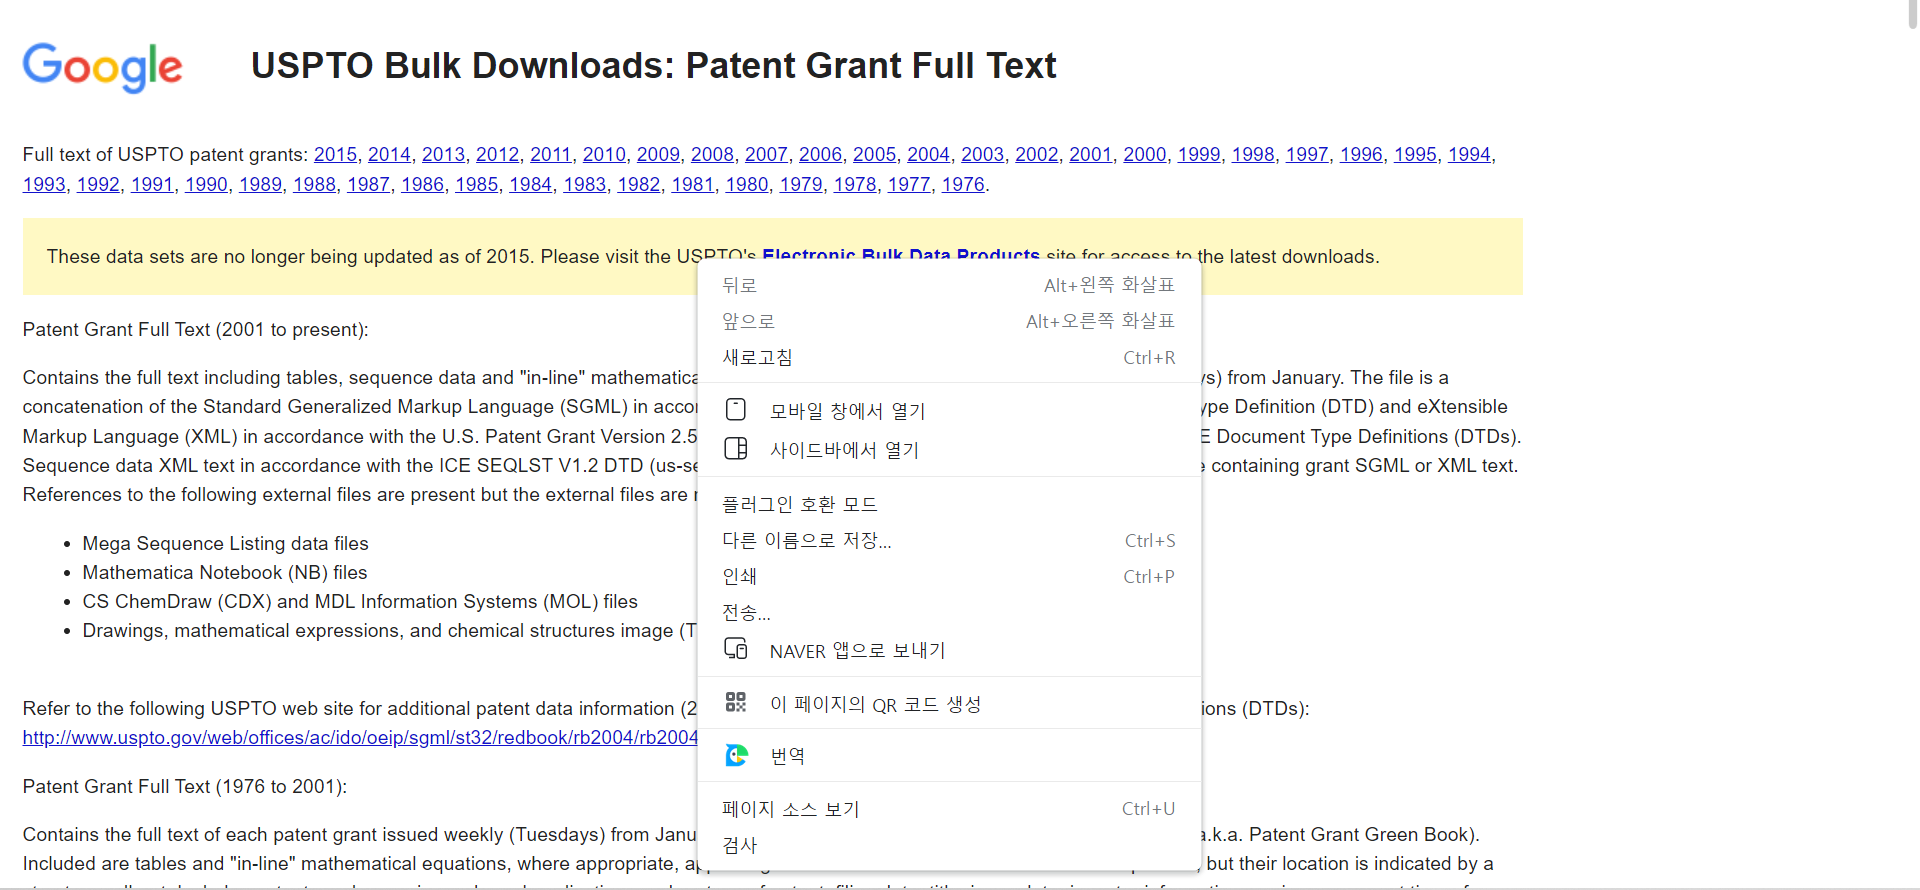
Task: Open the 1992 patent grants link
Action: 98,184
